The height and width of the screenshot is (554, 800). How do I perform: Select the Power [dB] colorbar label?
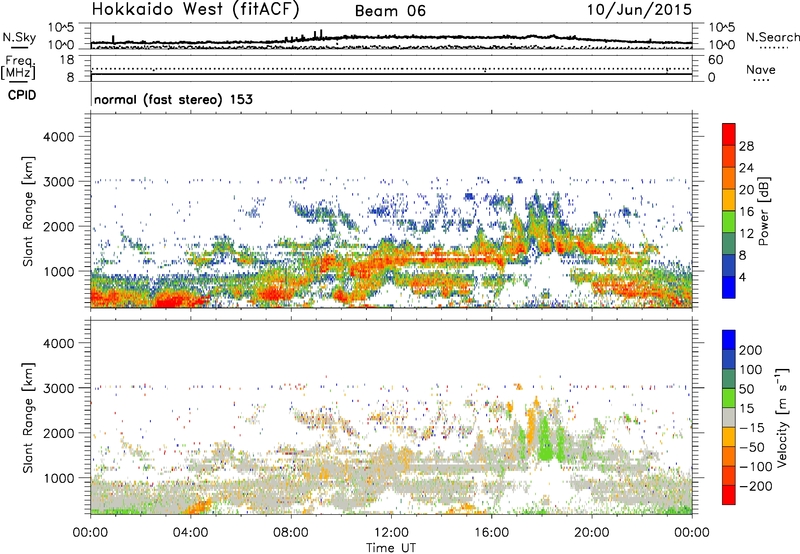763,211
